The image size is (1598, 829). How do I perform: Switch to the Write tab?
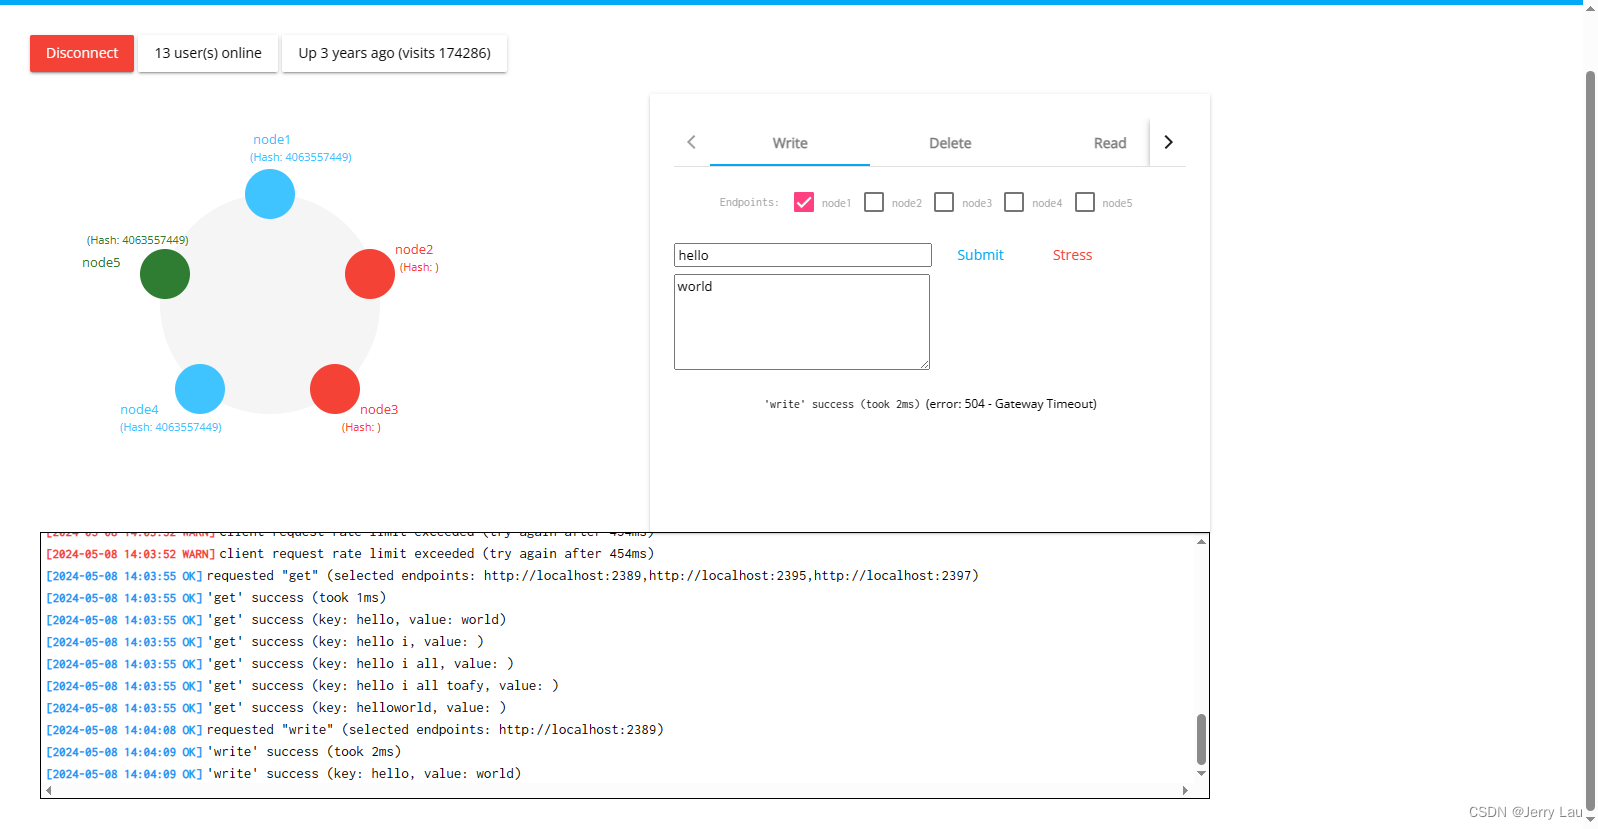pos(790,143)
